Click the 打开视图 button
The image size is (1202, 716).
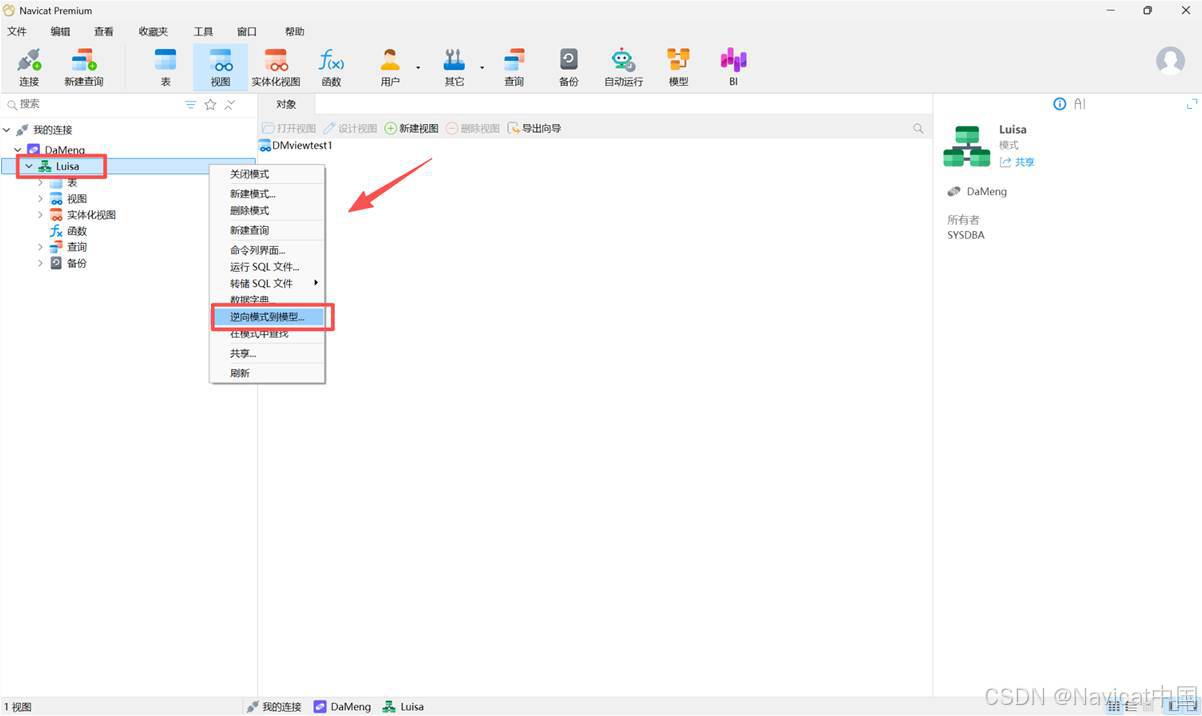tap(289, 128)
